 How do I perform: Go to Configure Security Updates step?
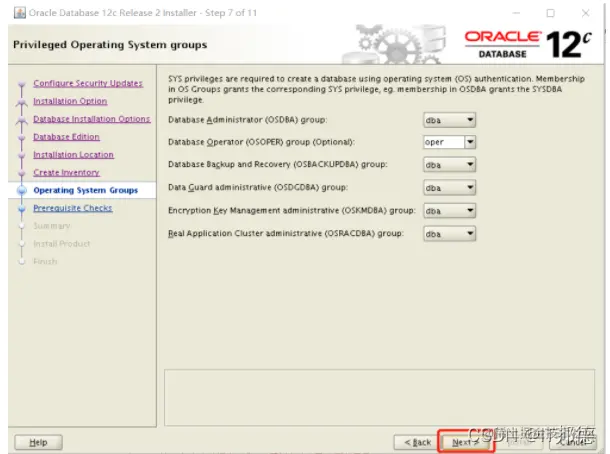click(88, 83)
